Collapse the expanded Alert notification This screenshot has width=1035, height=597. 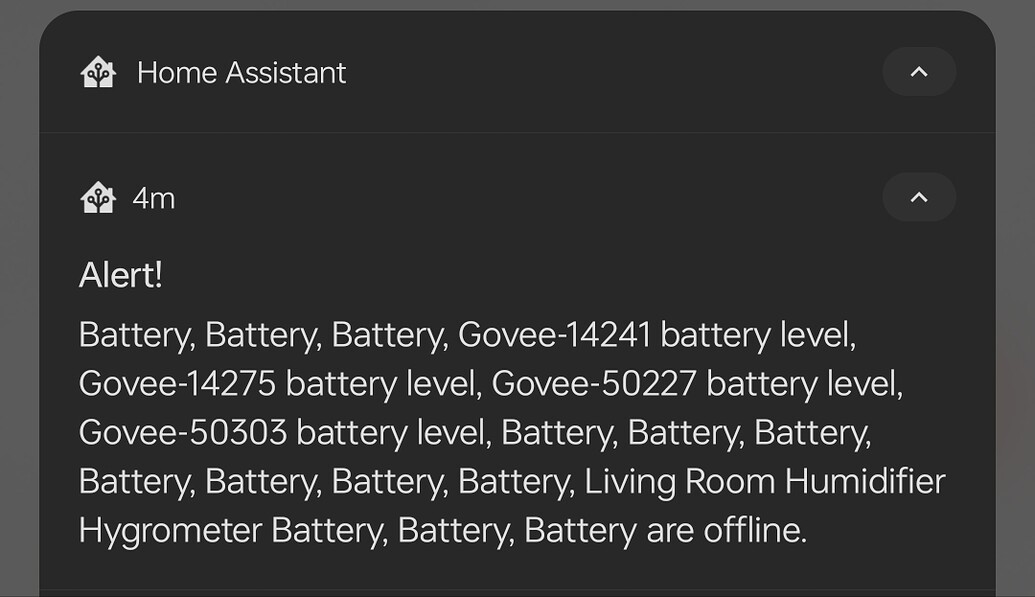click(x=918, y=197)
